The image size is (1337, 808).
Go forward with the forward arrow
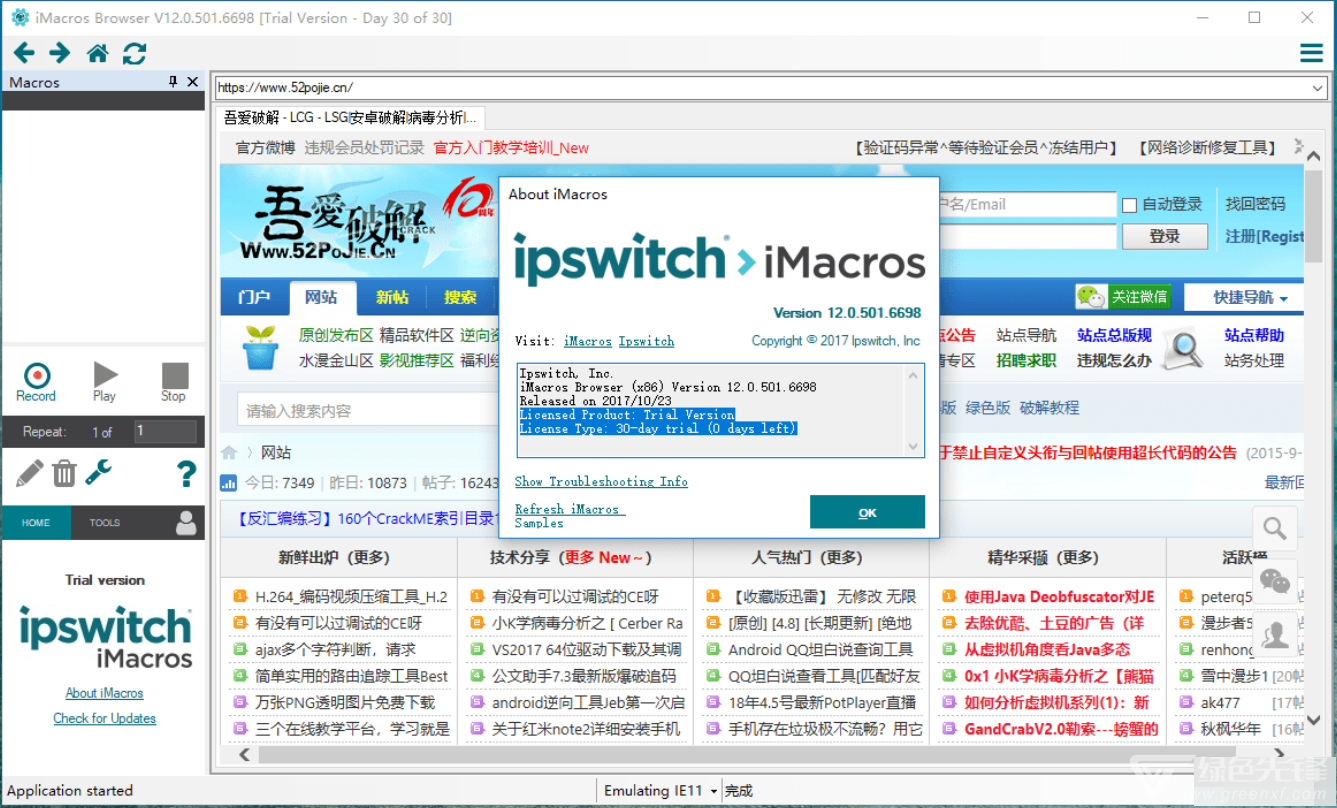click(x=60, y=53)
